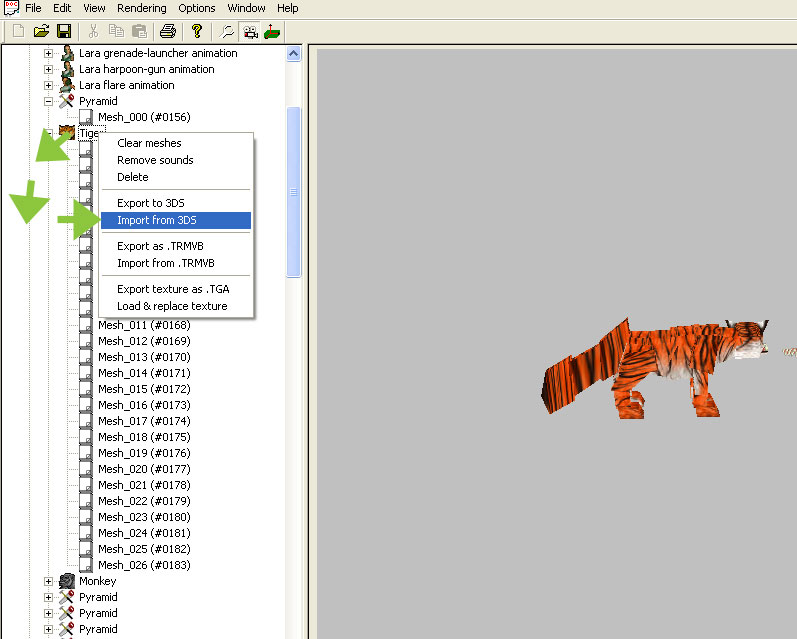Click the Monkey item icon

[x=67, y=581]
